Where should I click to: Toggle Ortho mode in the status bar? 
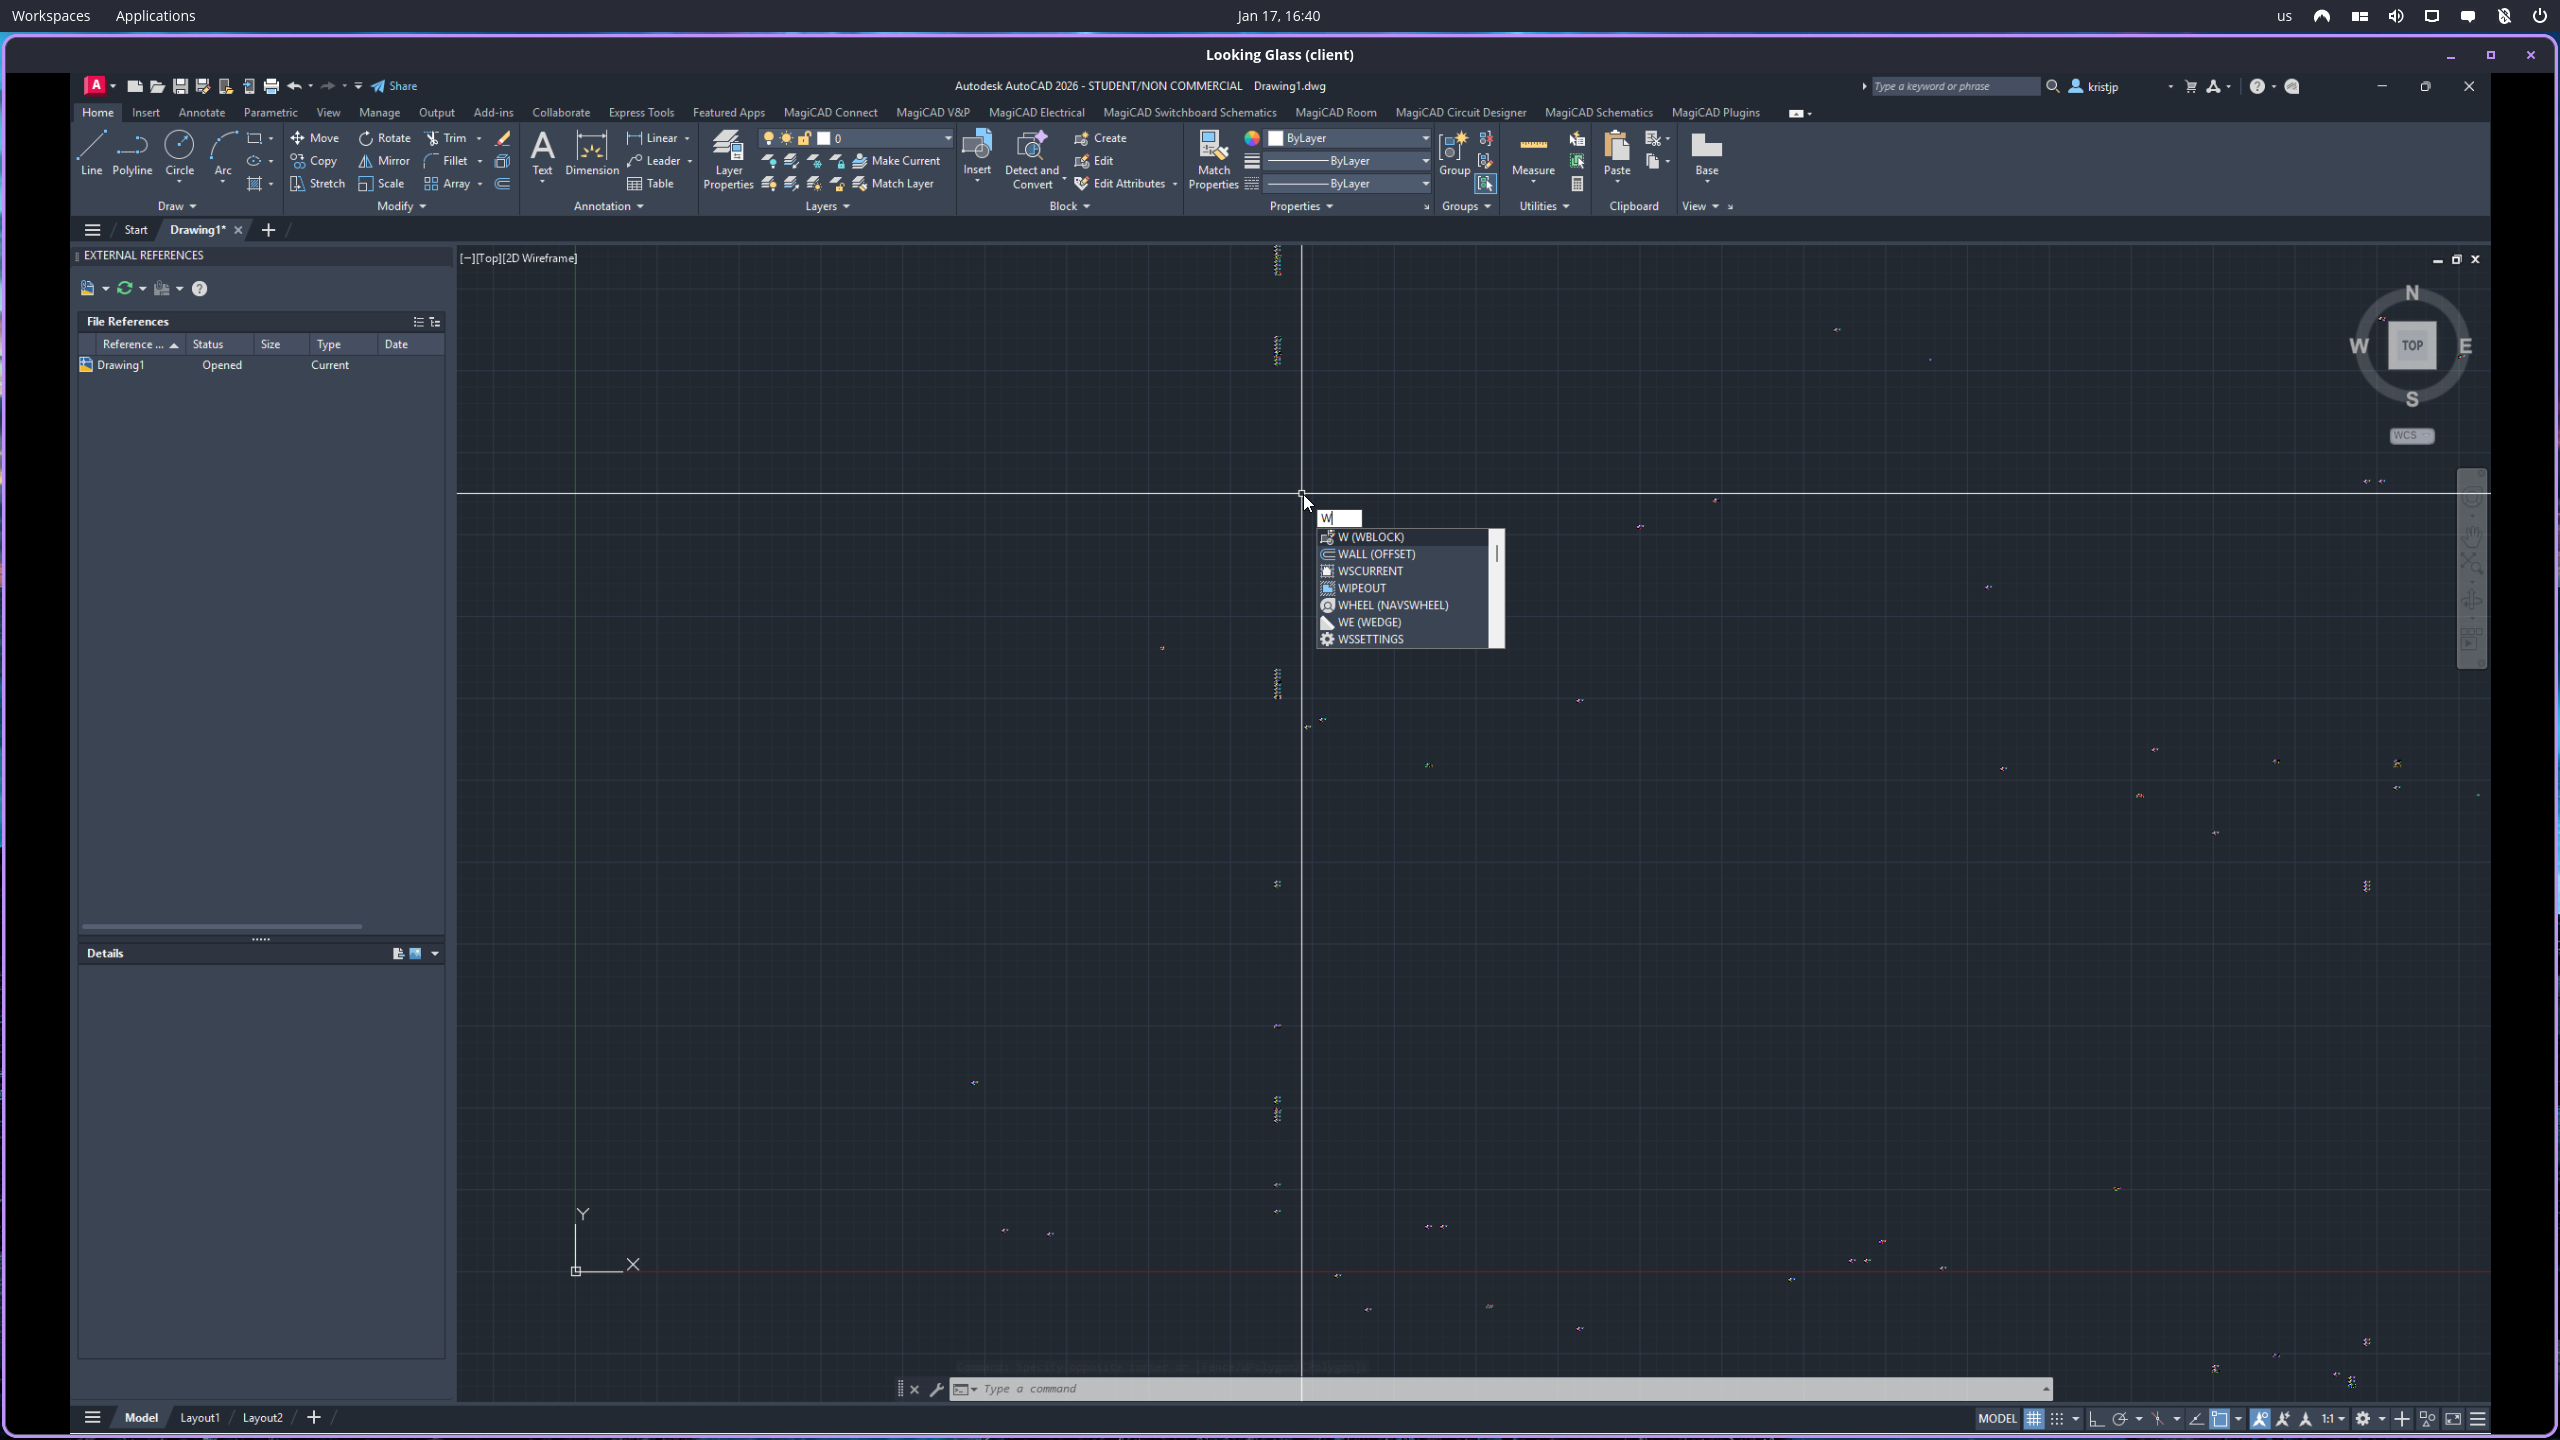pos(2096,1418)
